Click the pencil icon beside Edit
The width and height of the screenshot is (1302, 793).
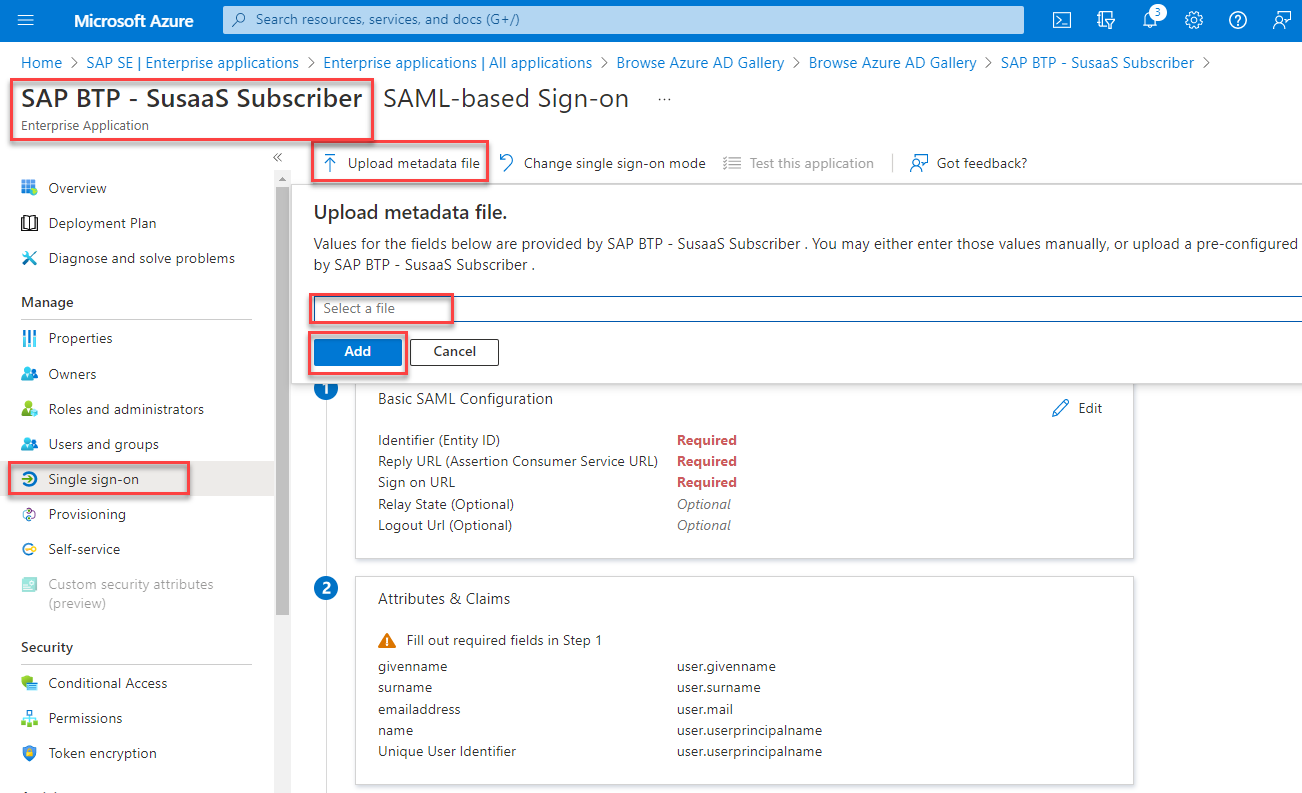tap(1061, 408)
